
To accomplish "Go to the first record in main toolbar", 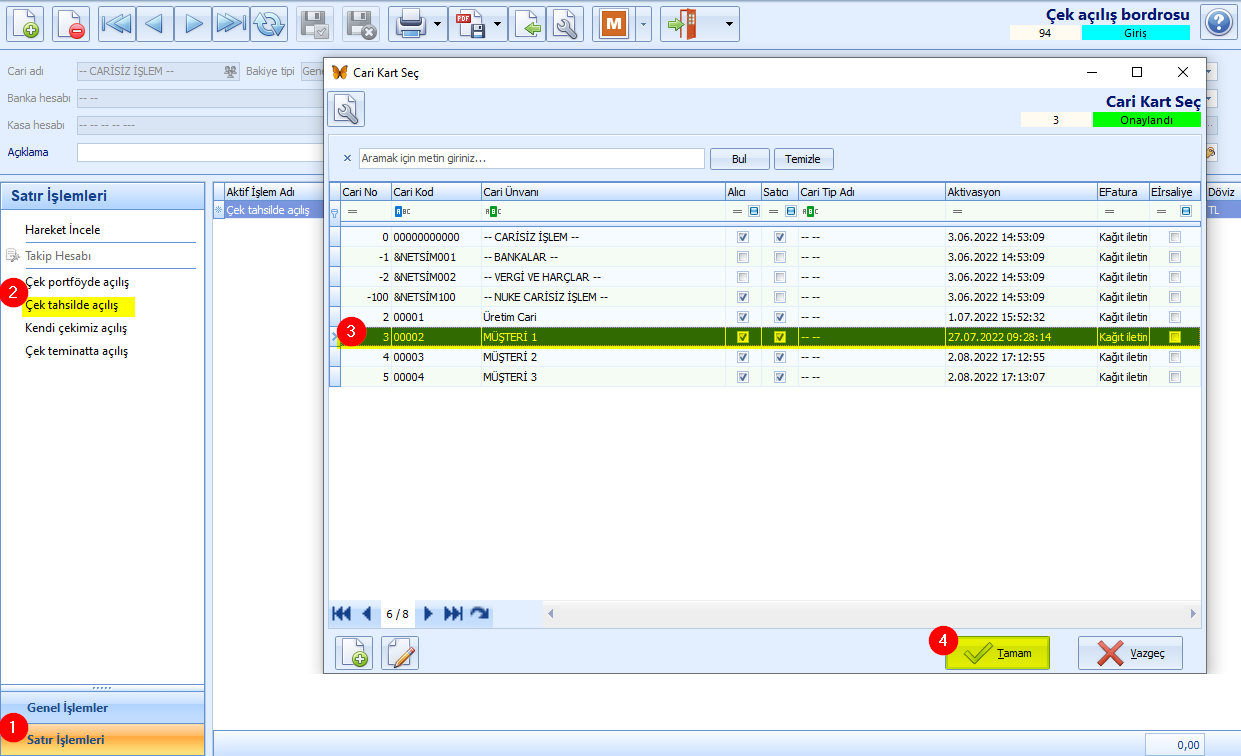I will click(x=117, y=23).
